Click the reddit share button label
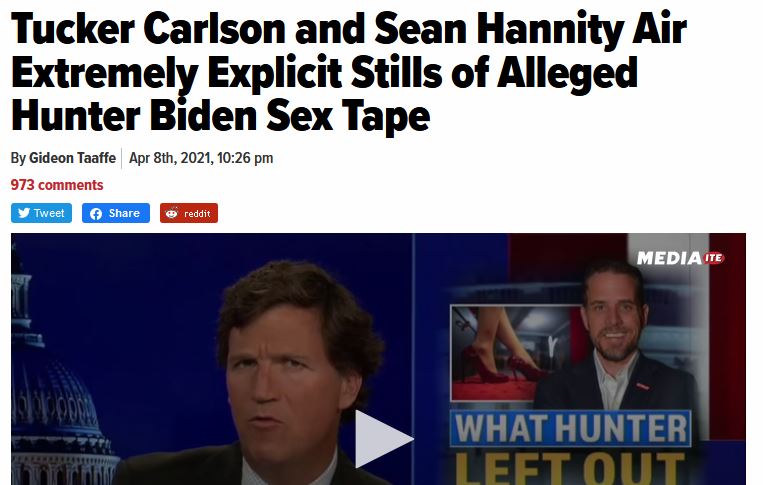Image resolution: width=763 pixels, height=485 pixels. point(197,214)
